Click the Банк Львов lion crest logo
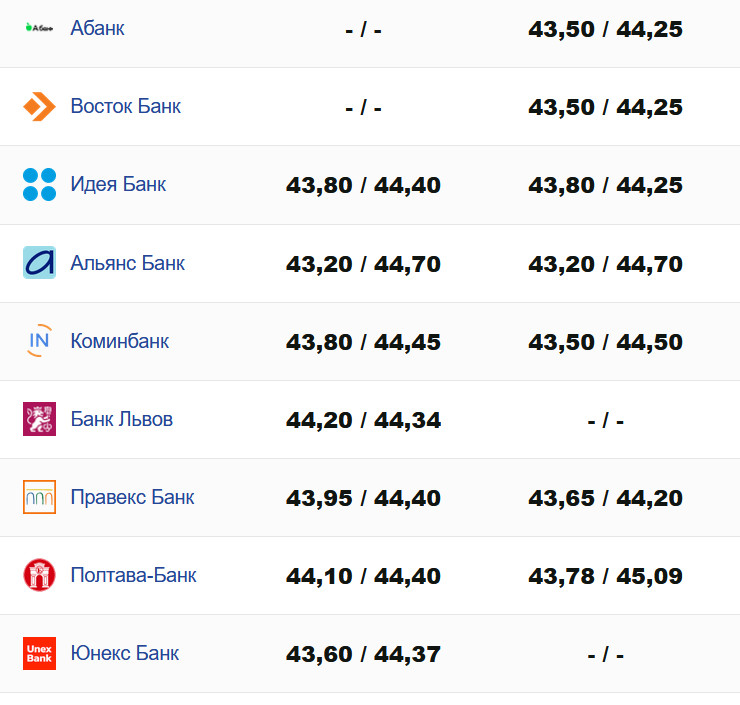 (x=39, y=419)
